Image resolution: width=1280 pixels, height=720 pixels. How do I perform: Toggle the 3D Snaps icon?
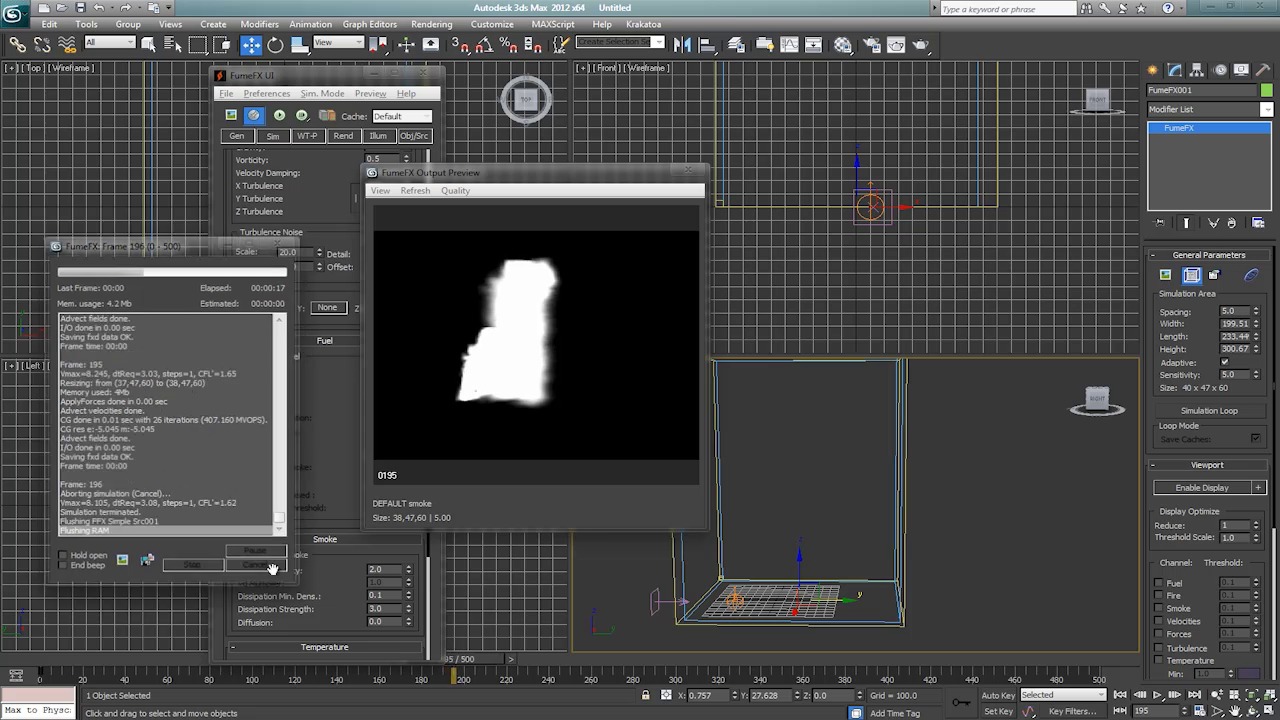tap(459, 44)
